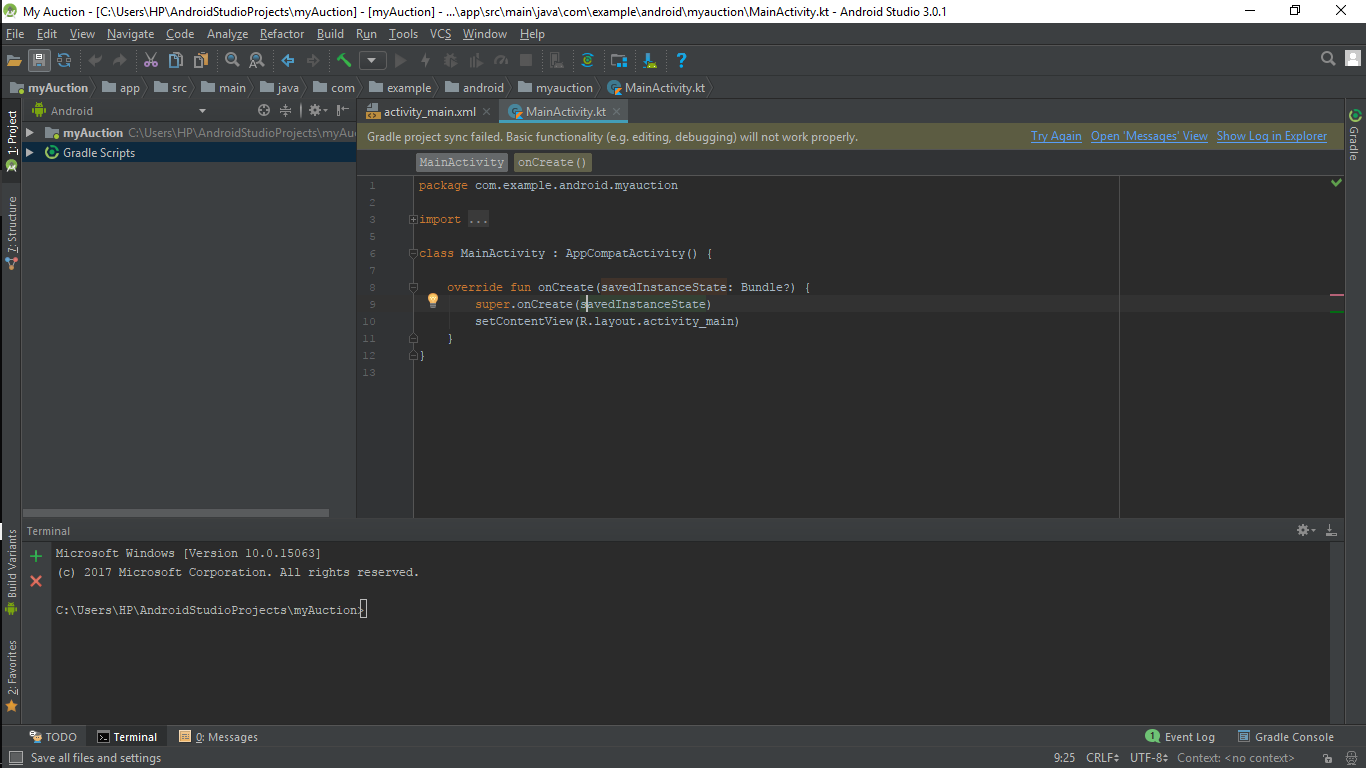Click project panel horizontal scrollbar
This screenshot has height=768, width=1366.
pyautogui.click(x=176, y=513)
